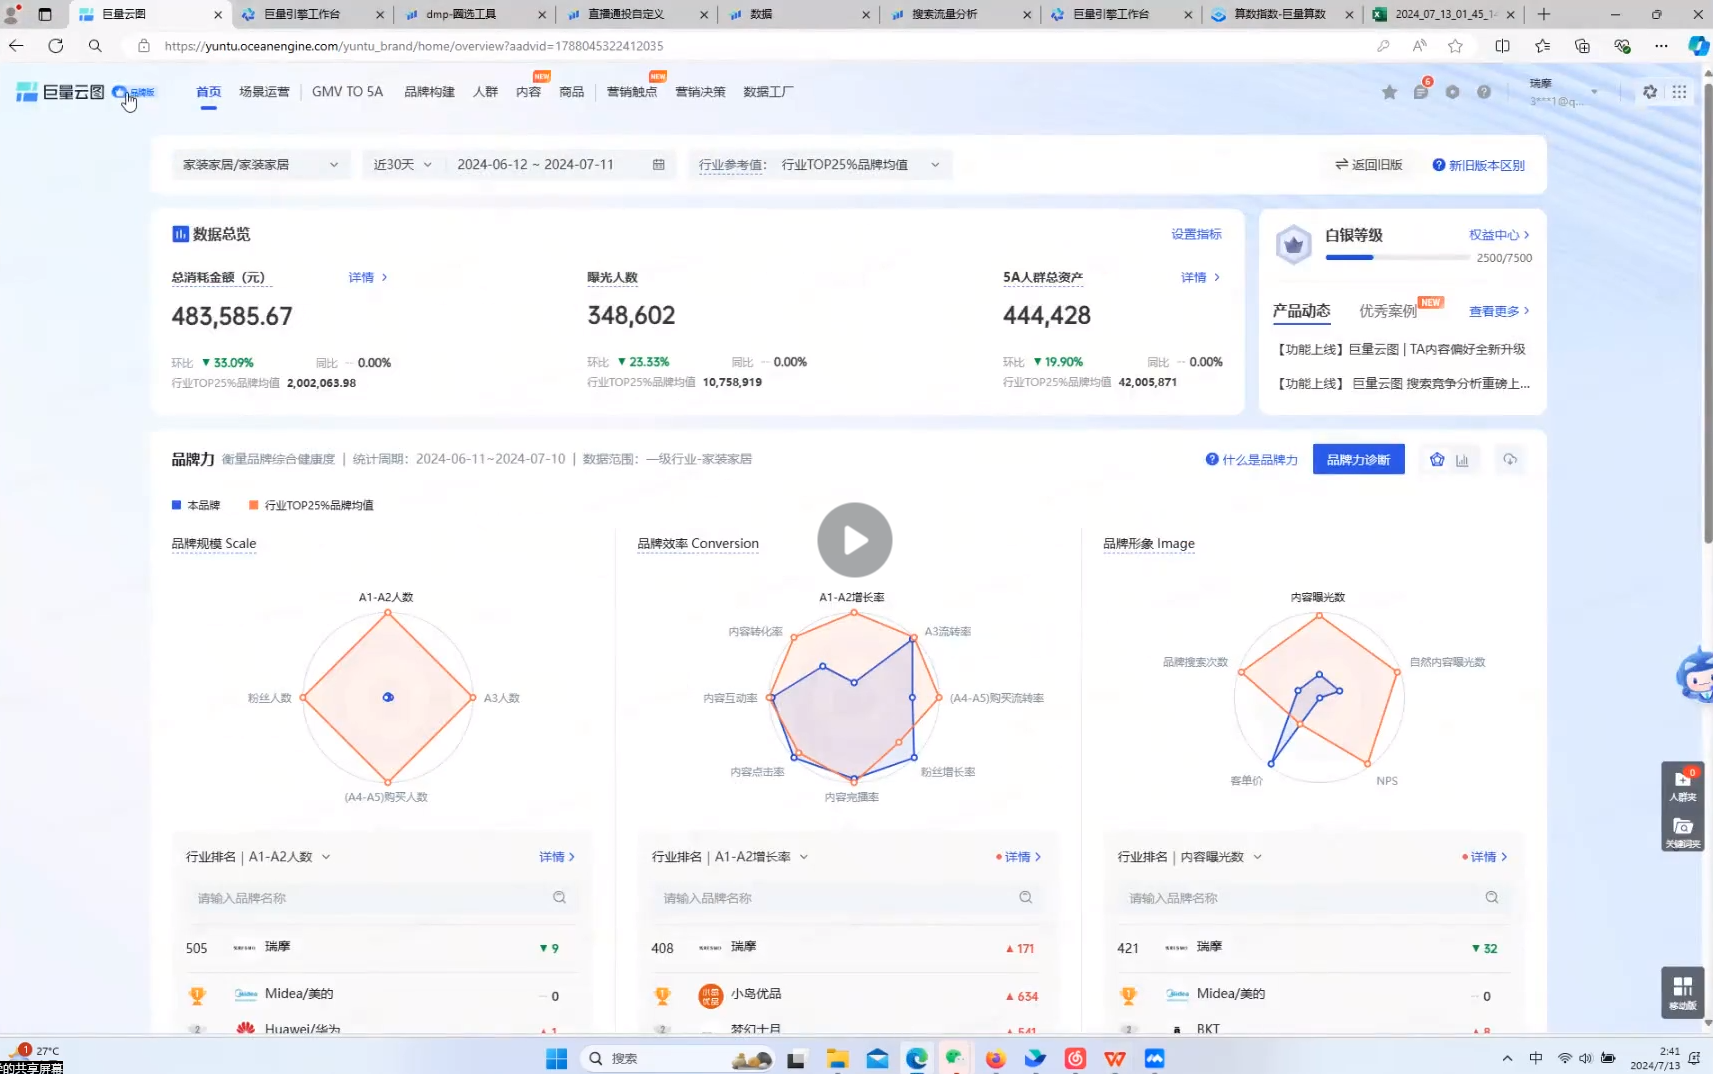Image resolution: width=1713 pixels, height=1074 pixels.
Task: Switch to the 优秀案例 tab
Action: [1387, 311]
